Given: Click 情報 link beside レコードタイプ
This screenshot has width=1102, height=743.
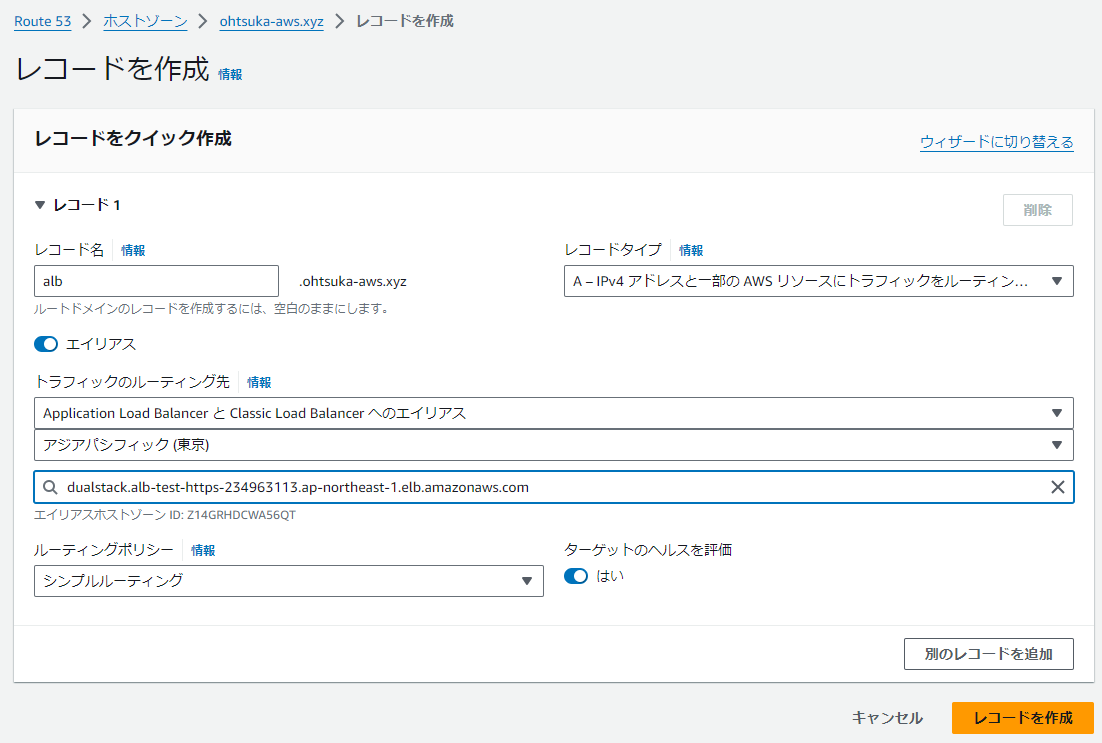Looking at the screenshot, I should 691,250.
